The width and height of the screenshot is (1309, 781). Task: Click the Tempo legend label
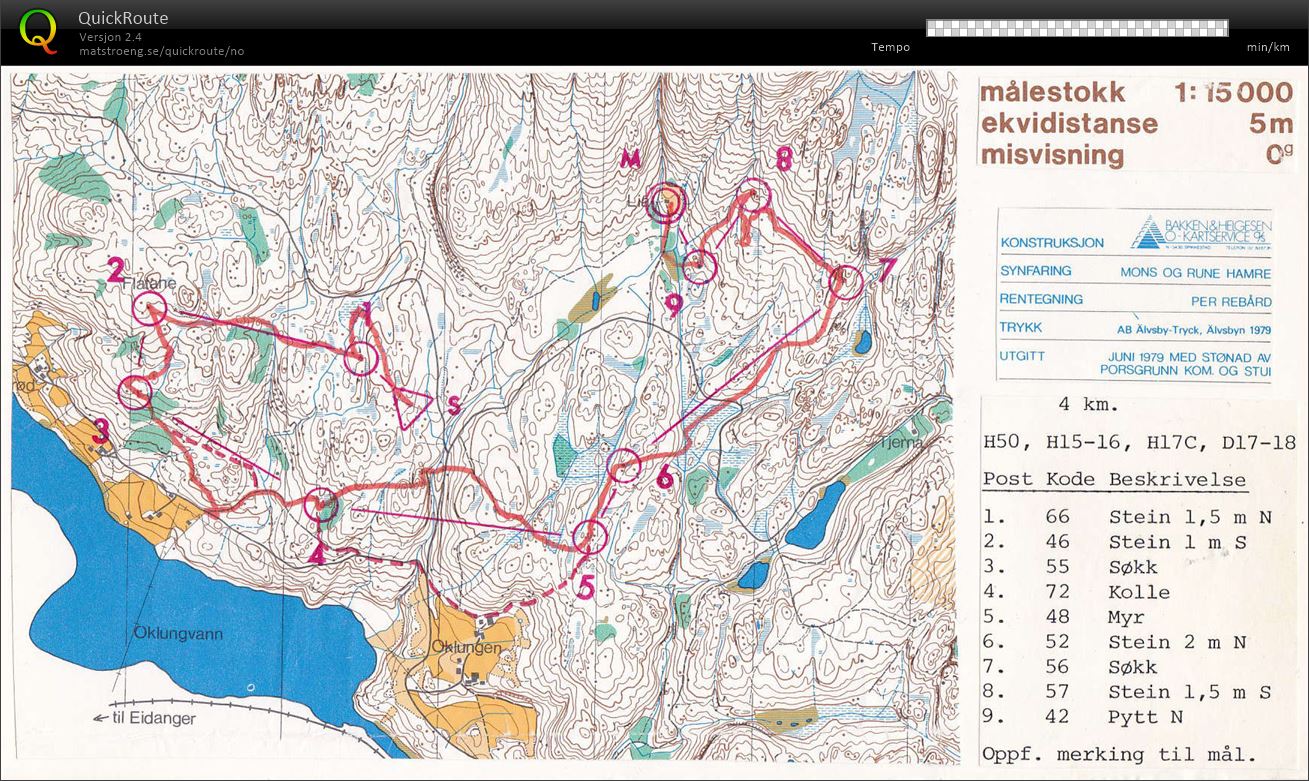tap(890, 47)
